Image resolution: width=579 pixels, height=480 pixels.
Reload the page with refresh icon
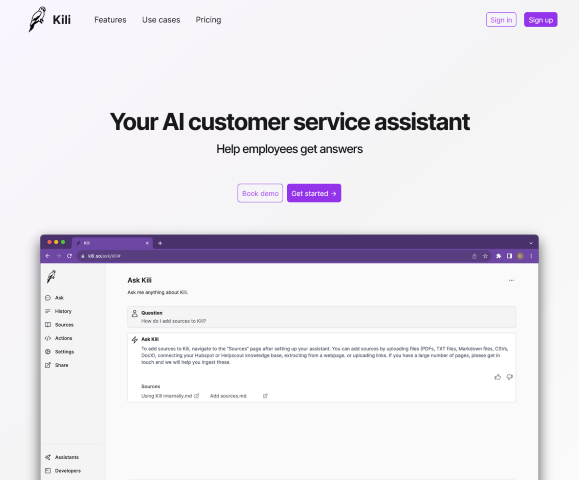point(69,256)
